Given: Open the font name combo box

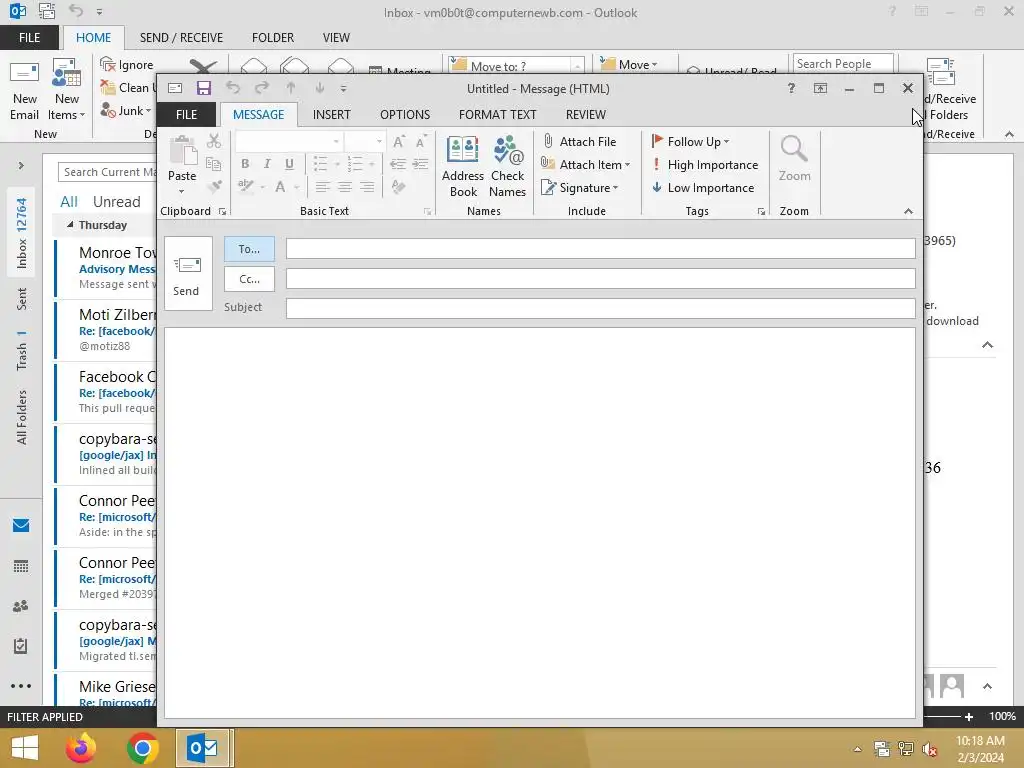Looking at the screenshot, I should point(289,141).
